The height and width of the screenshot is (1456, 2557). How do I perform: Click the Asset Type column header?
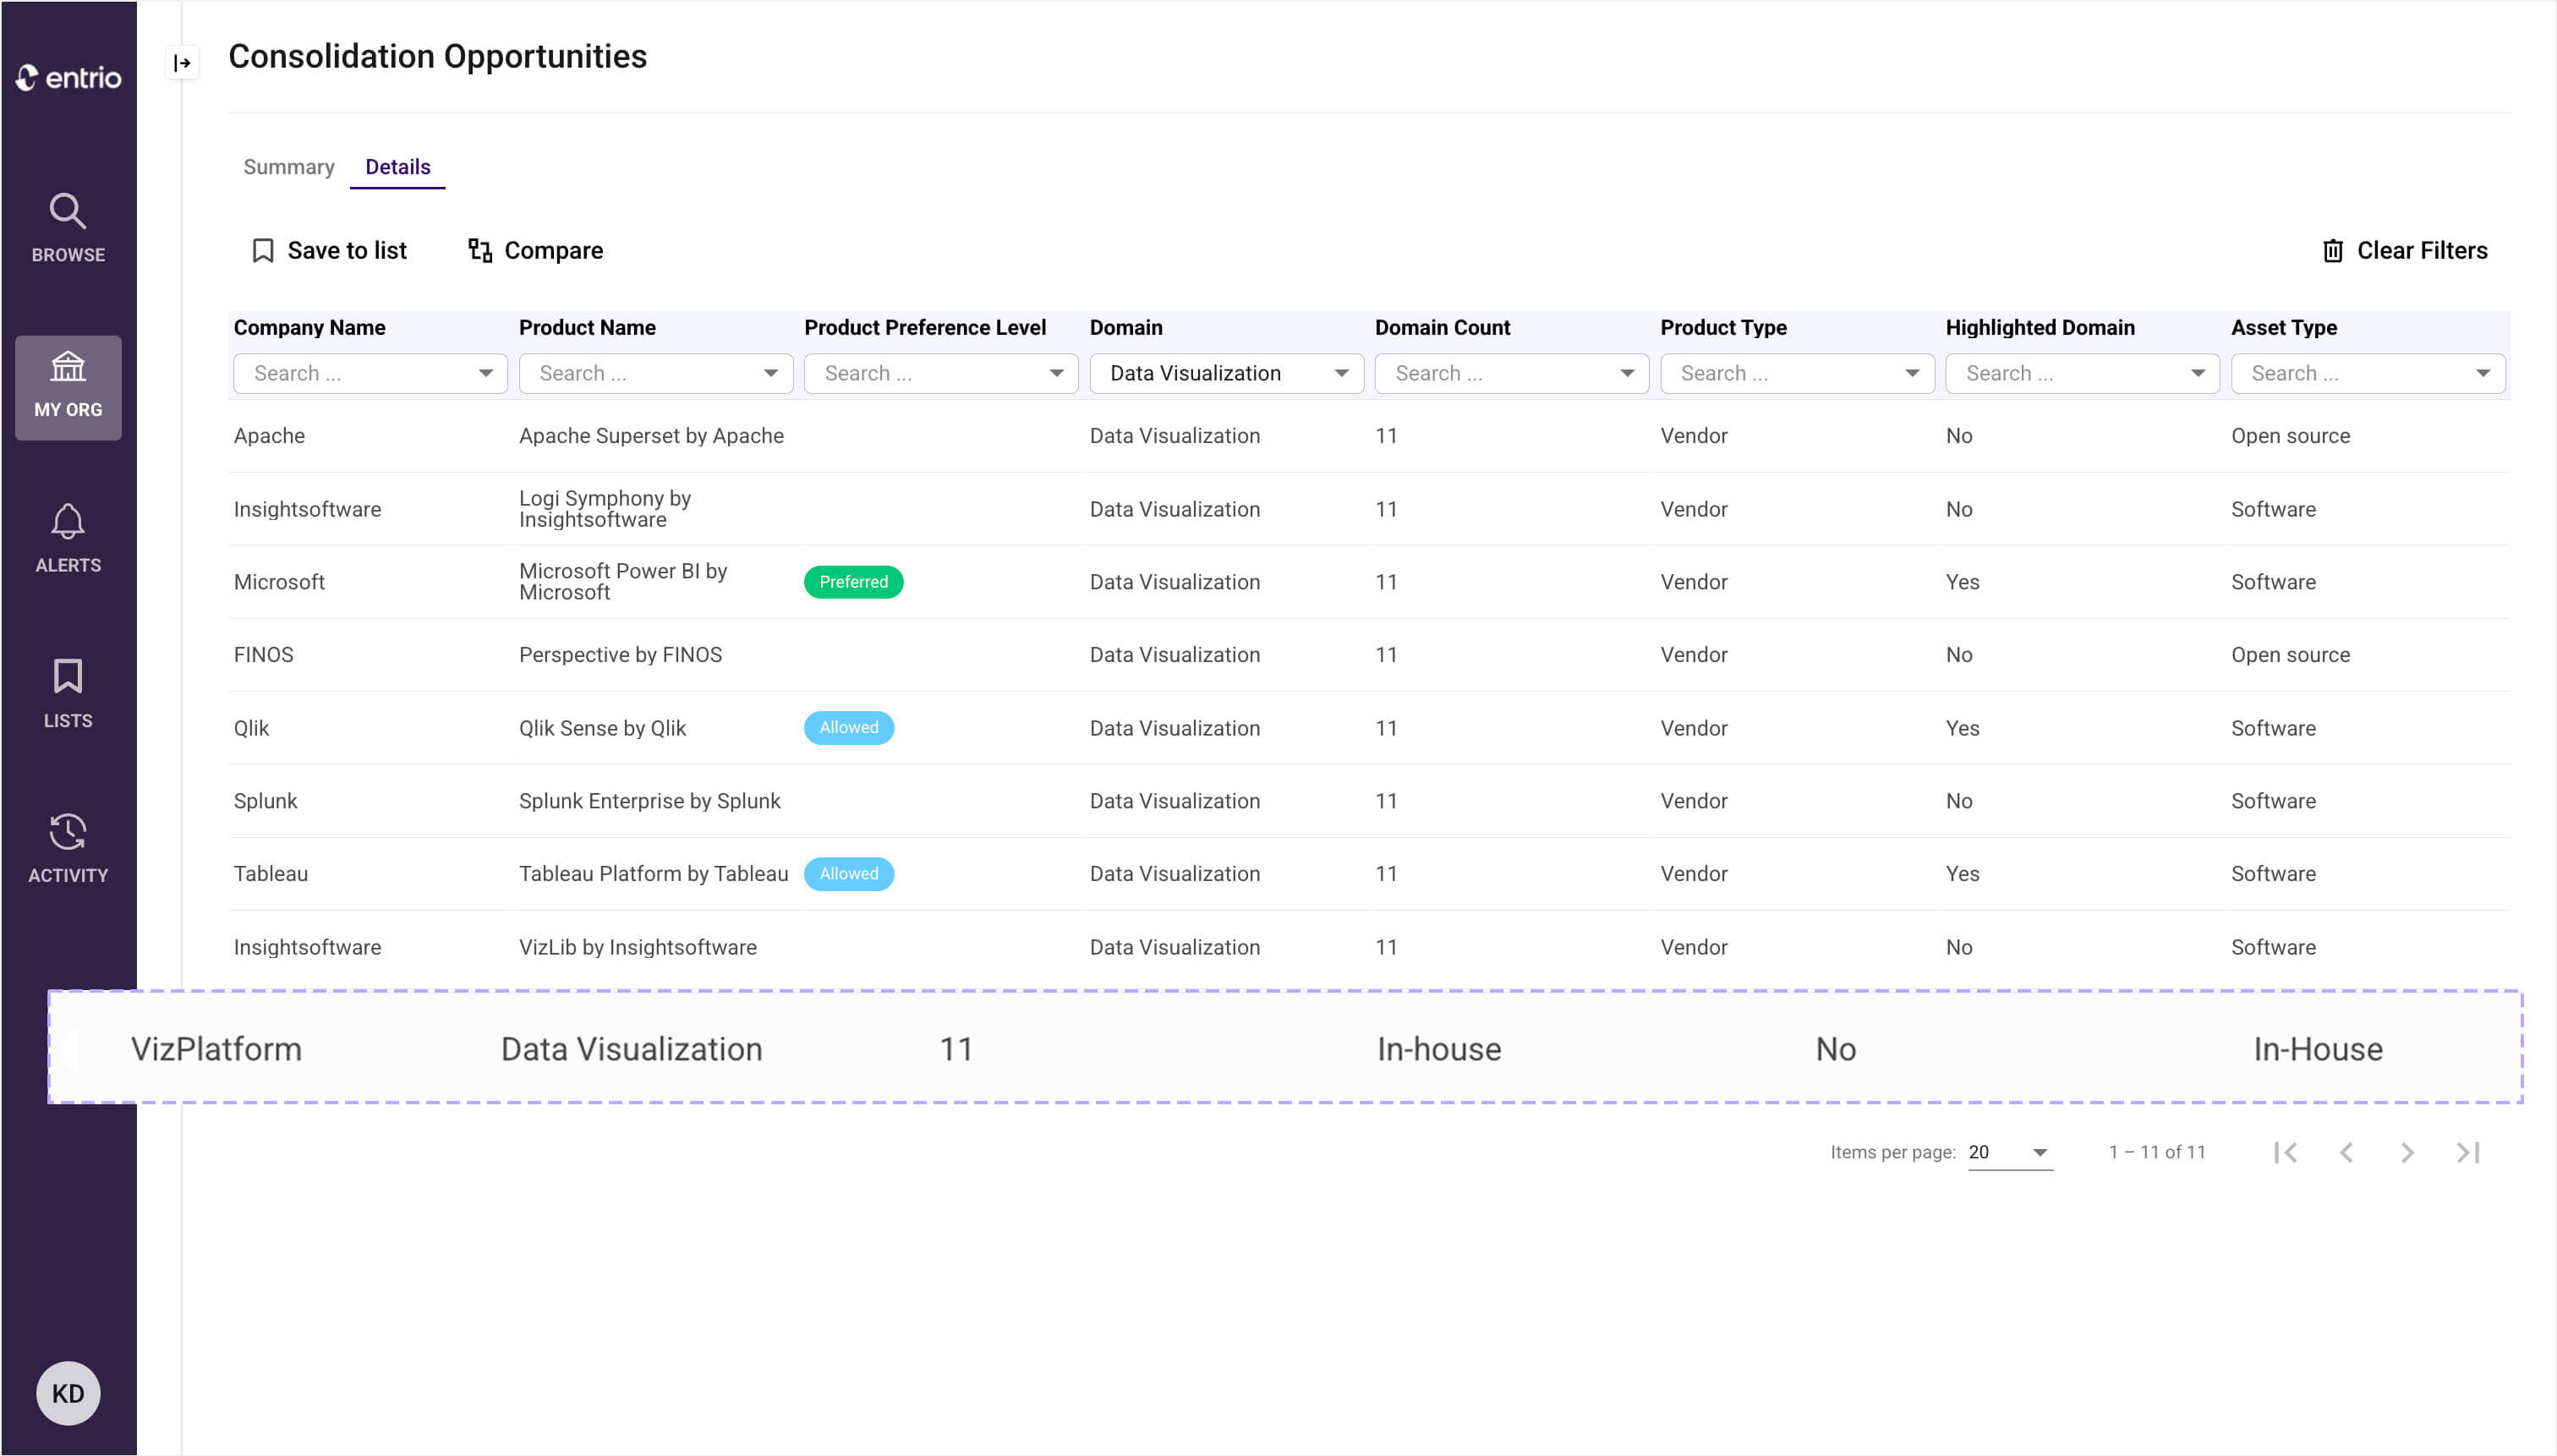point(2284,327)
